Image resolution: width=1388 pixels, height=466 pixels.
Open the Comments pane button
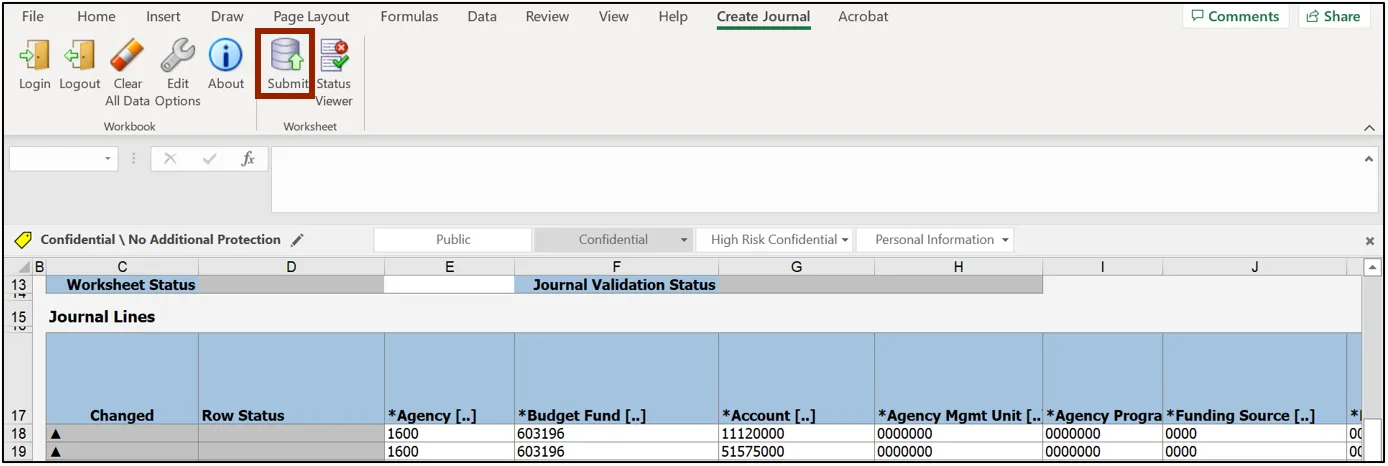[x=1235, y=16]
